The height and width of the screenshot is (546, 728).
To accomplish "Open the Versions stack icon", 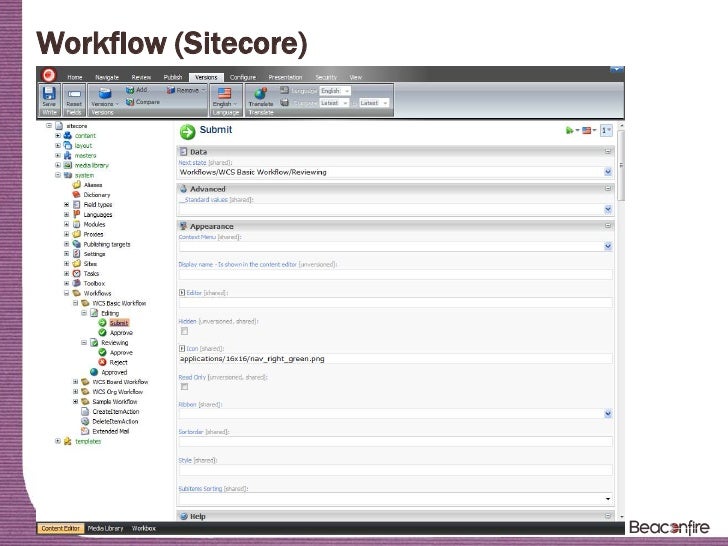I will (104, 94).
